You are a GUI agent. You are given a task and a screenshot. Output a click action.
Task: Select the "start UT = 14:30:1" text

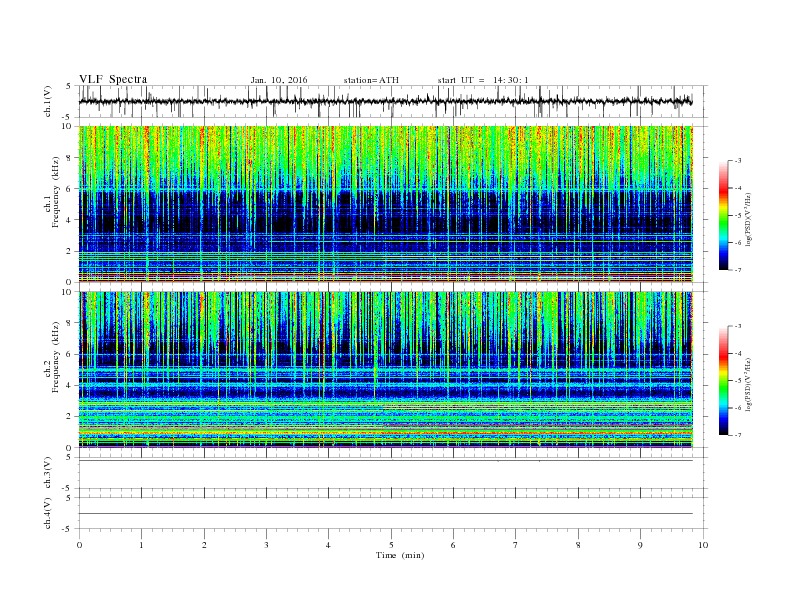tap(483, 80)
